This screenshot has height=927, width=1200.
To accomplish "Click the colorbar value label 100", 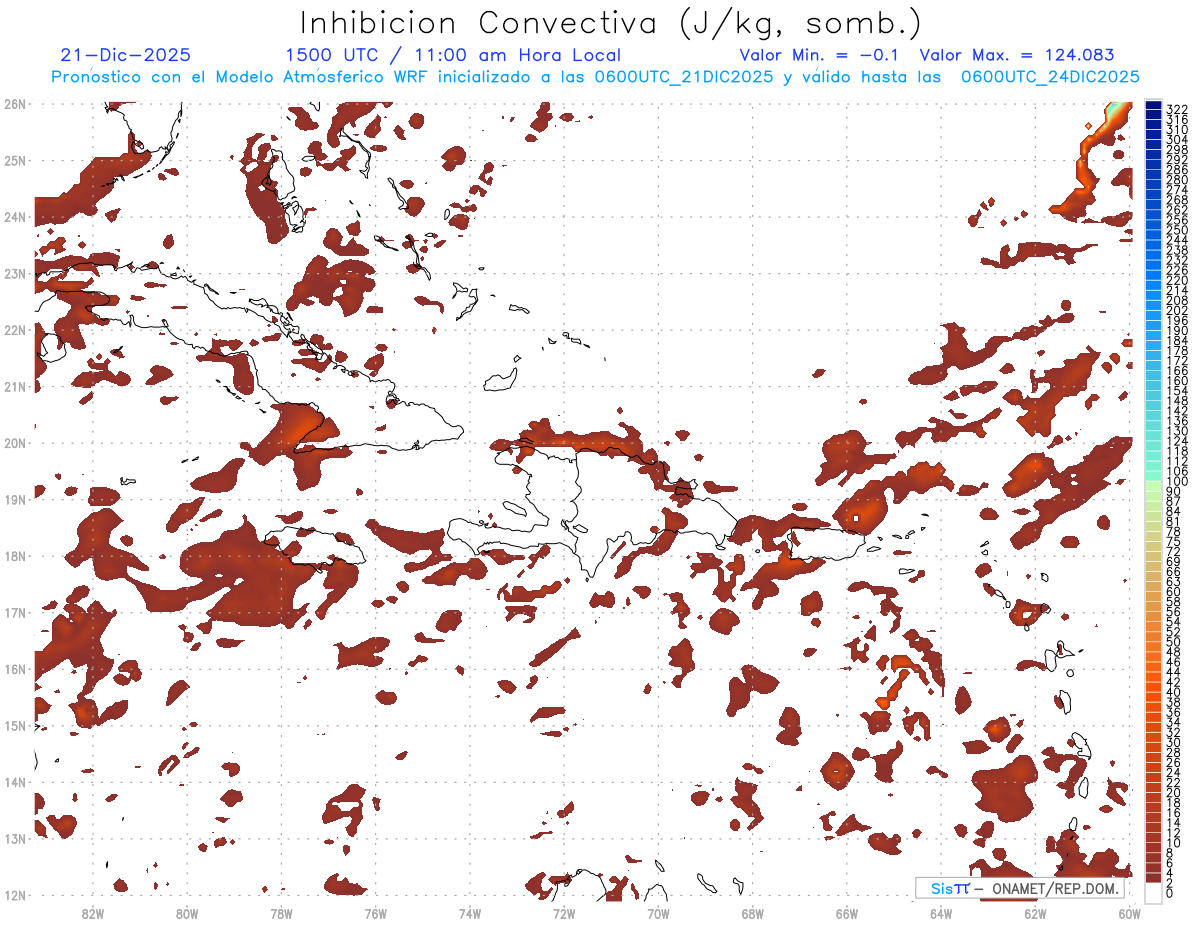I will (1177, 482).
